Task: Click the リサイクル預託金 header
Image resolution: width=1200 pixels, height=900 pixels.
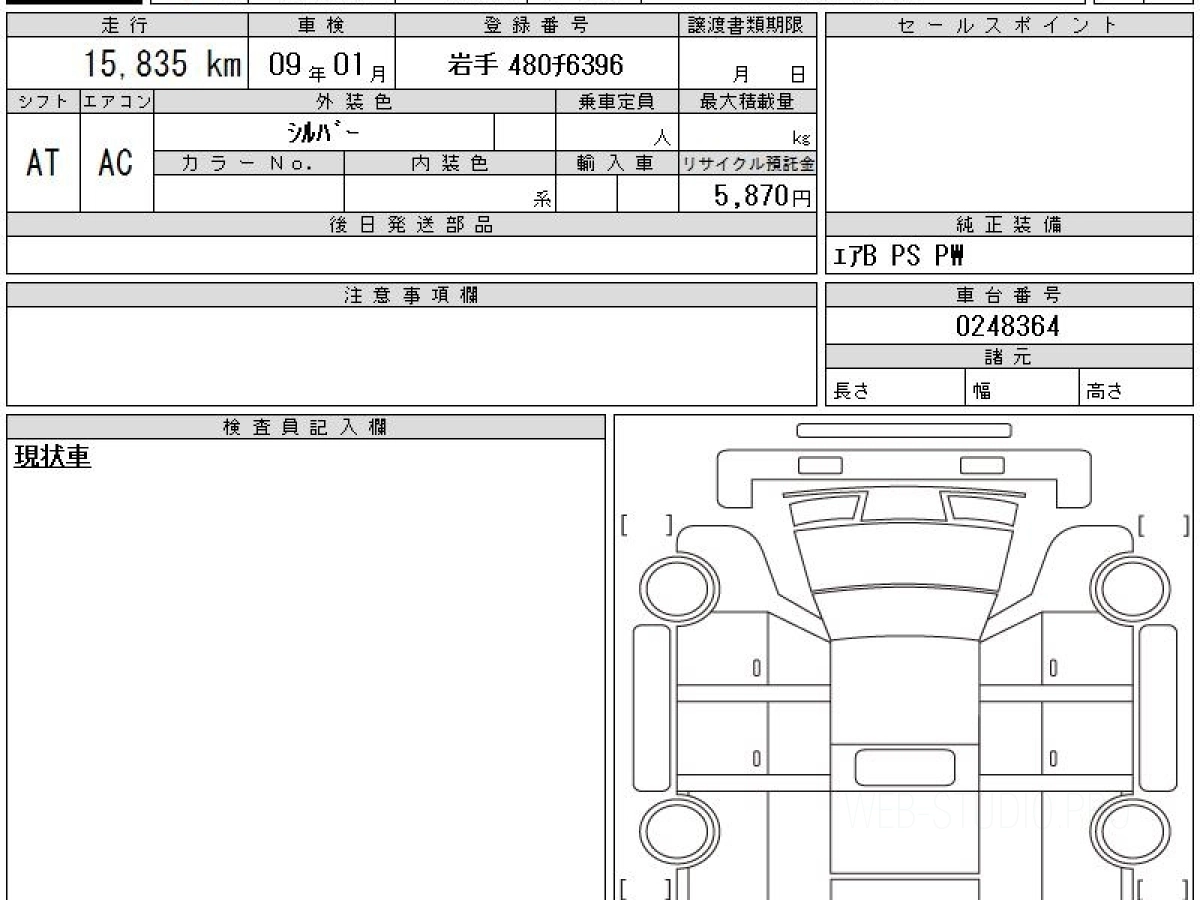Action: (x=747, y=163)
